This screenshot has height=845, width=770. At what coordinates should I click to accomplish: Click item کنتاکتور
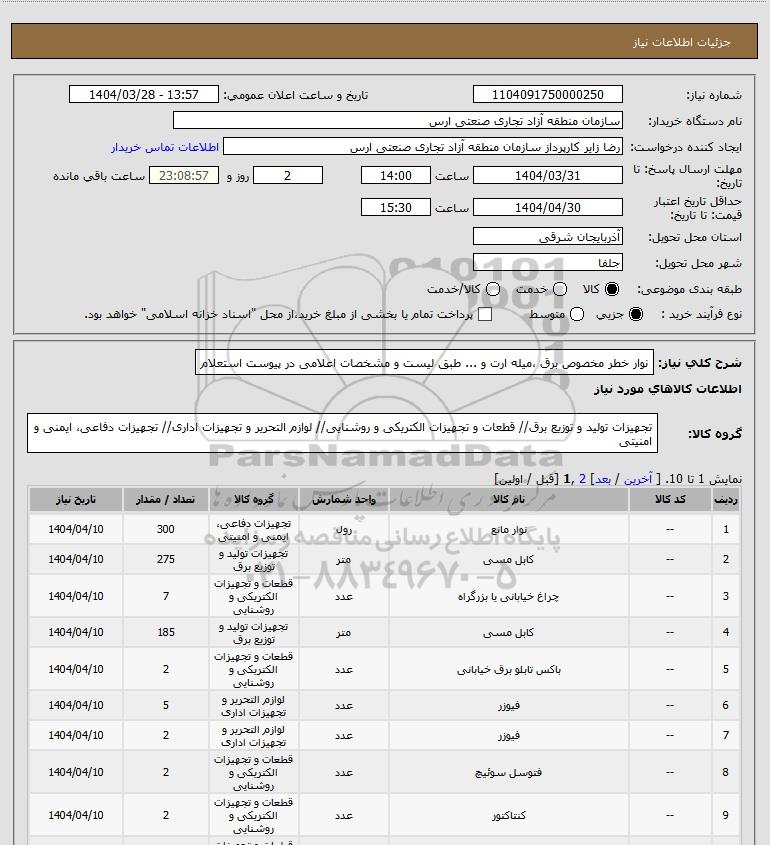(509, 815)
